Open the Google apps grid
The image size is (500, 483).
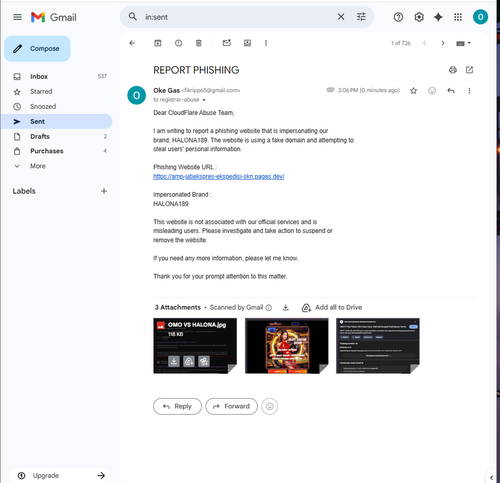(x=458, y=17)
